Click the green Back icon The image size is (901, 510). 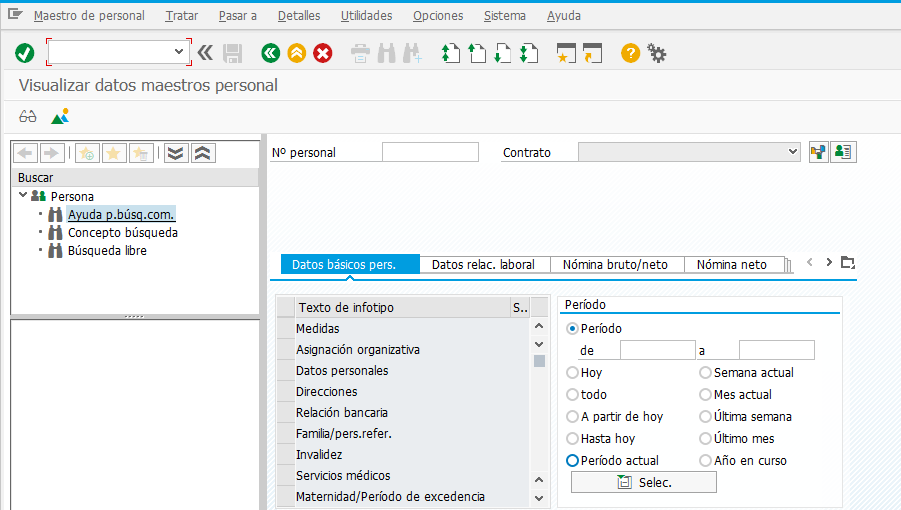pos(270,53)
